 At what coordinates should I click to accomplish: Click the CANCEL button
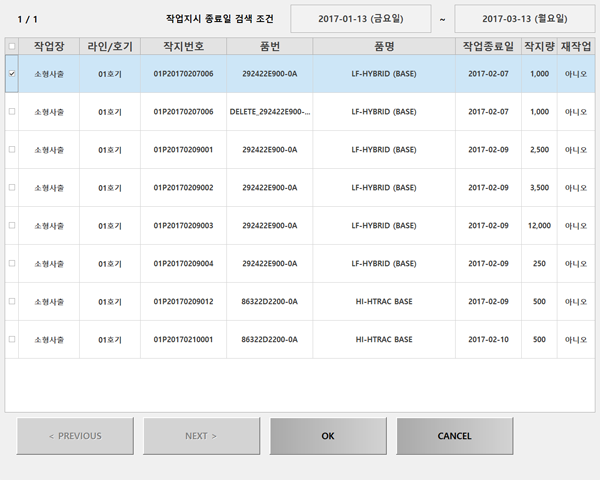coord(455,436)
